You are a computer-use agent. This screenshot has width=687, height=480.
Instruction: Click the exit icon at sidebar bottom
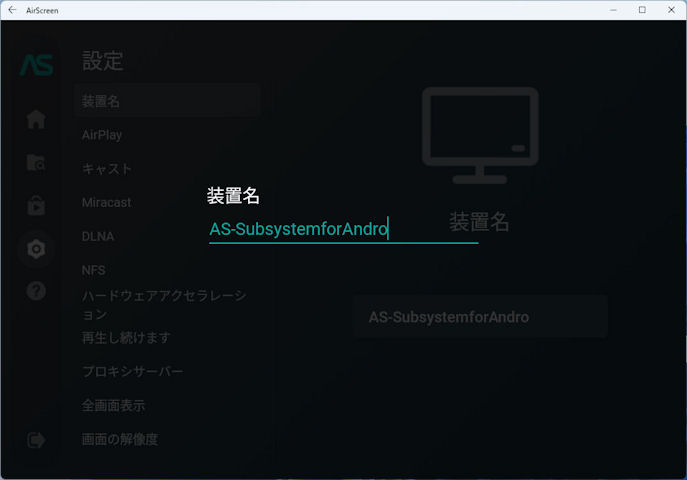(x=36, y=440)
